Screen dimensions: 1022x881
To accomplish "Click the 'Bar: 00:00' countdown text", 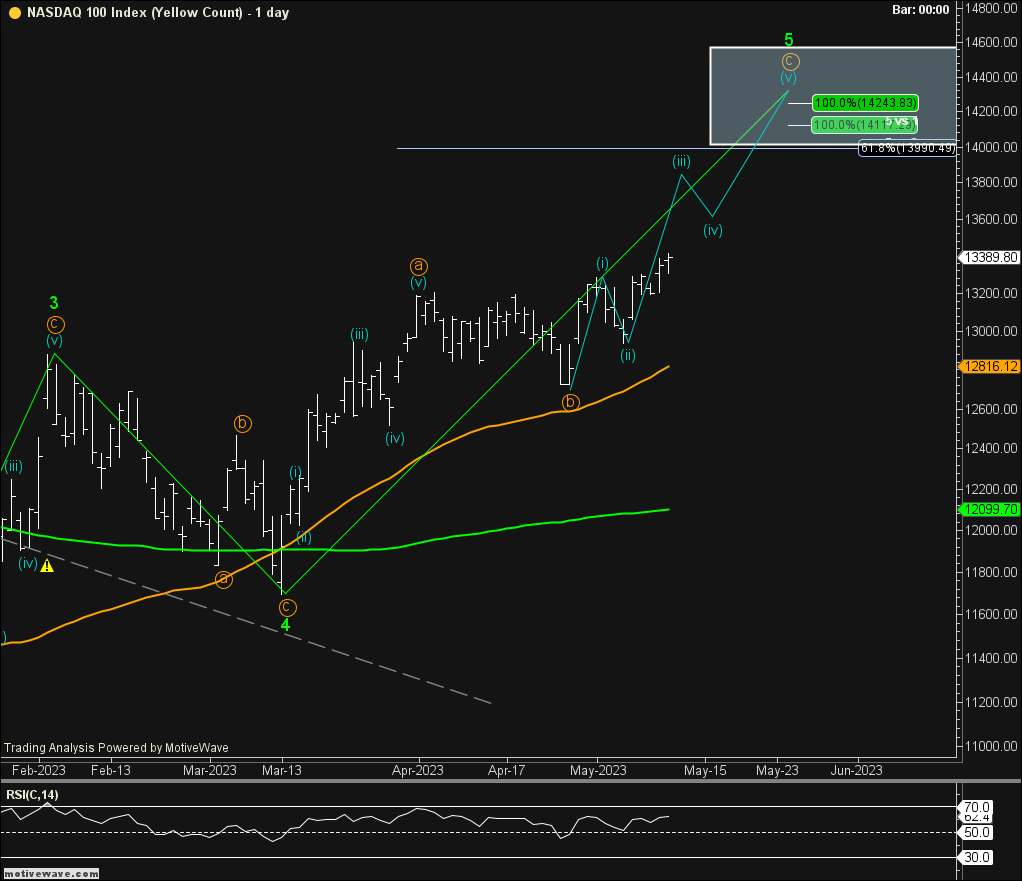I will click(920, 10).
